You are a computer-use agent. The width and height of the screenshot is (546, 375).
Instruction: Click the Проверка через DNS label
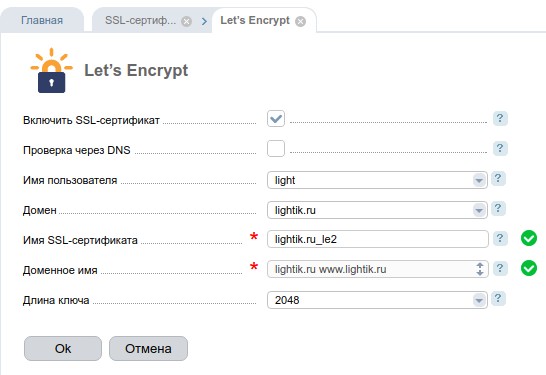click(x=77, y=150)
